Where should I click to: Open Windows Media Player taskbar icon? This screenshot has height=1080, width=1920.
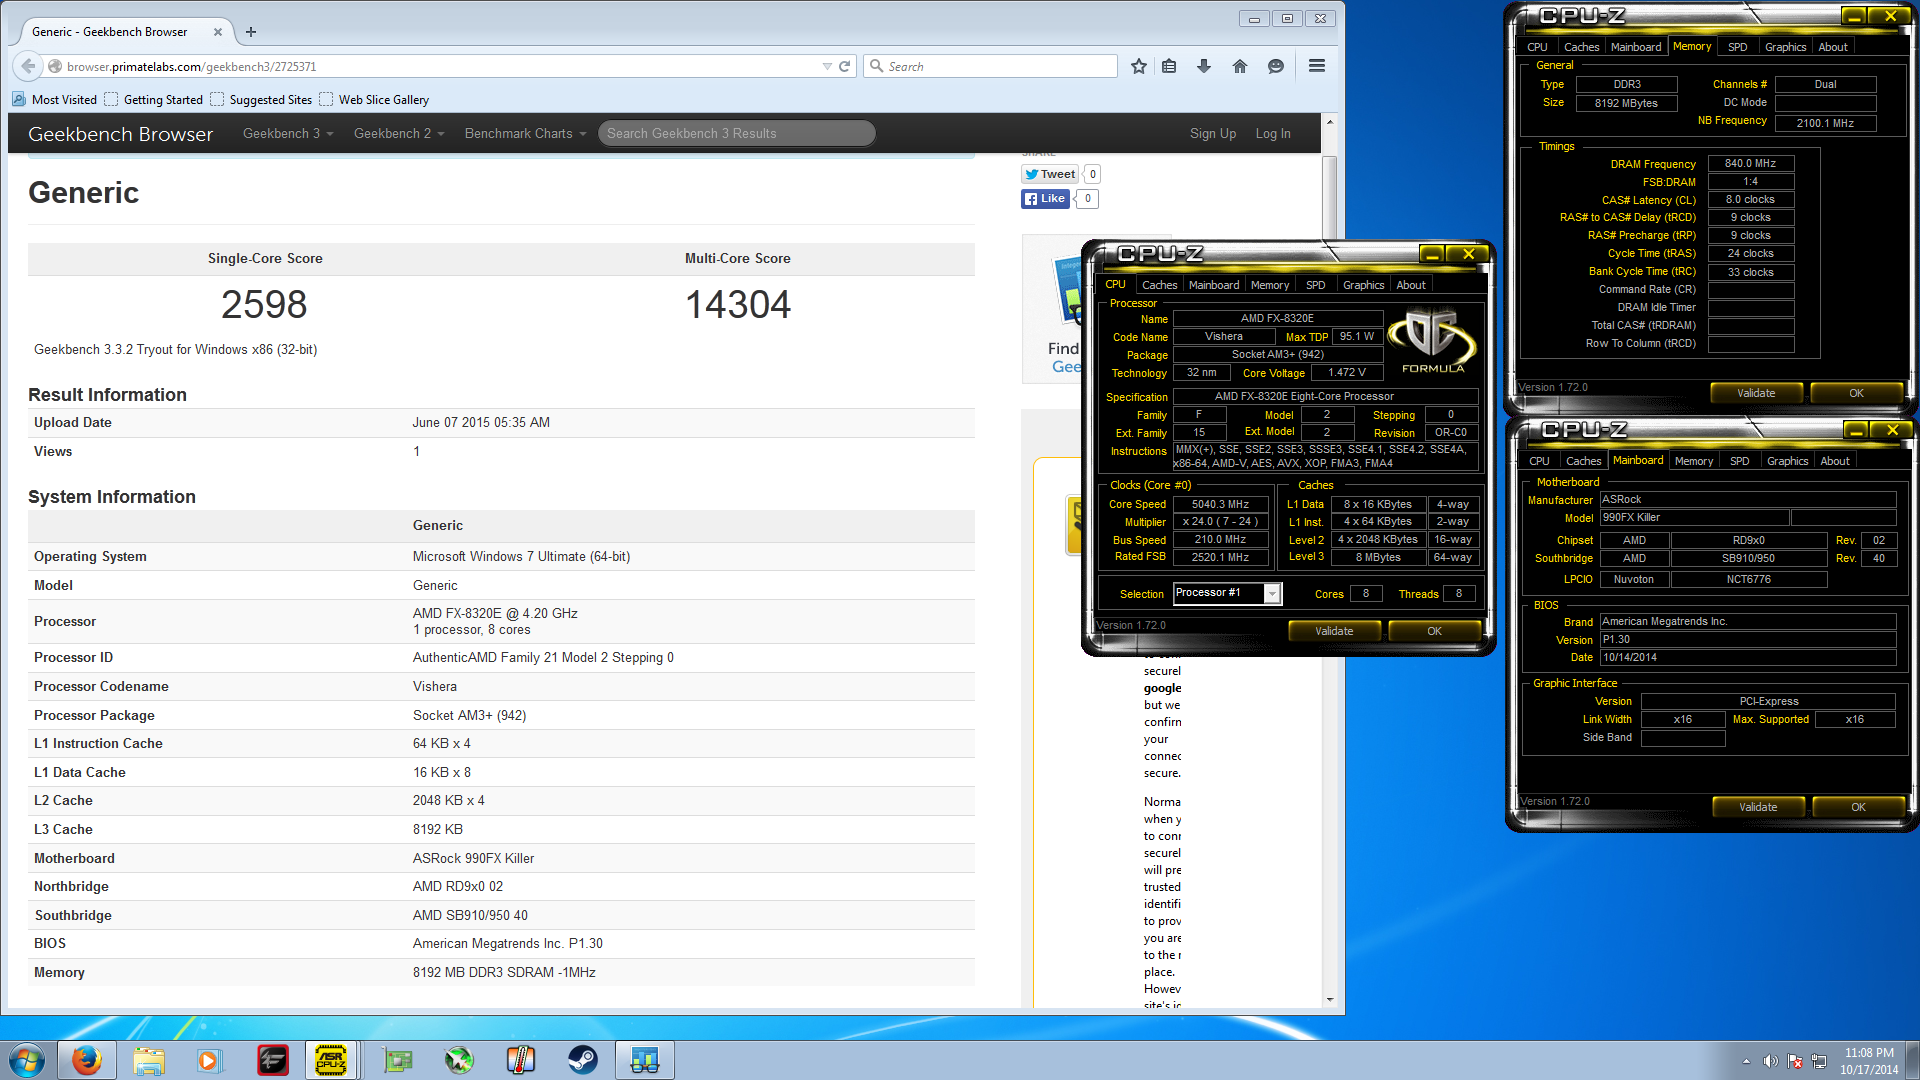point(209,1060)
